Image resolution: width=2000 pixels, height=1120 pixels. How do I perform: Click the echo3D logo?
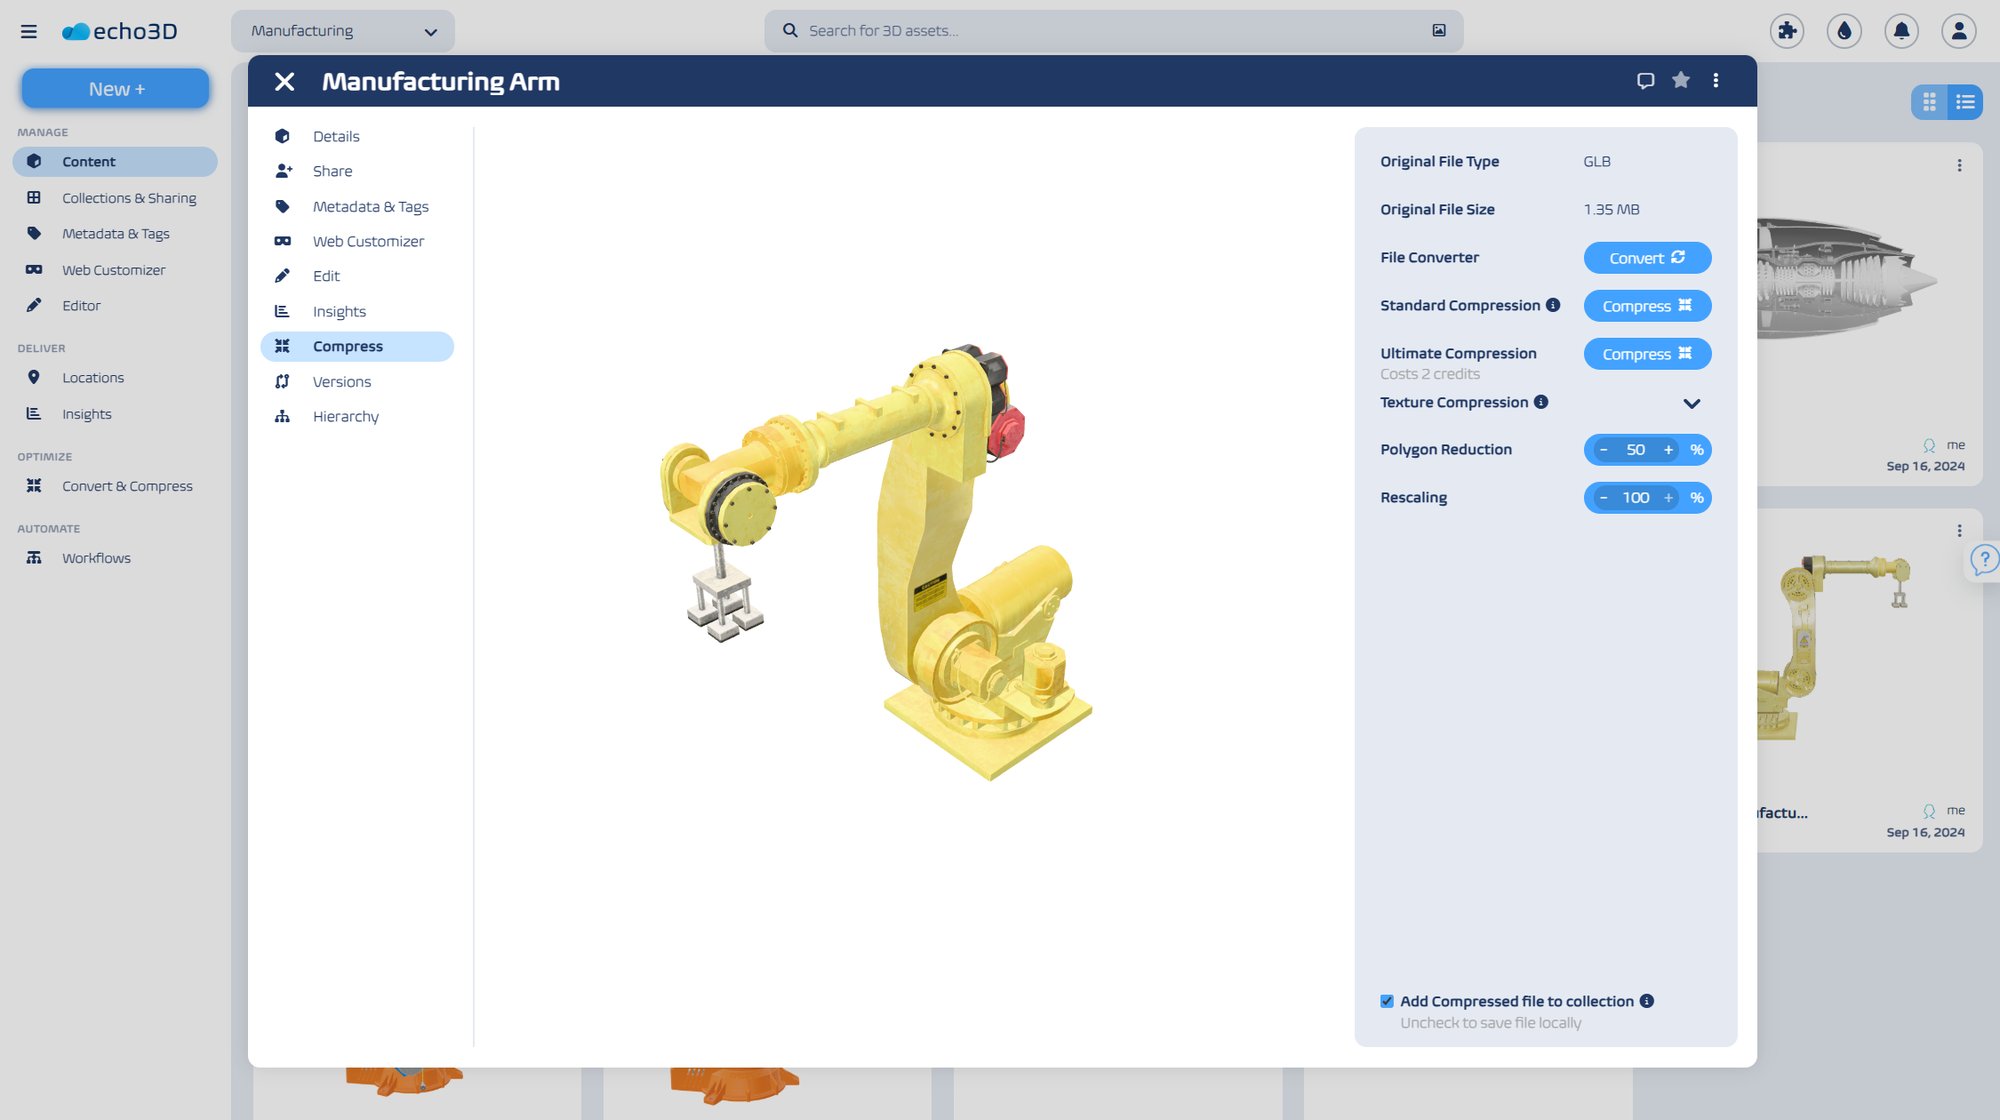point(120,31)
